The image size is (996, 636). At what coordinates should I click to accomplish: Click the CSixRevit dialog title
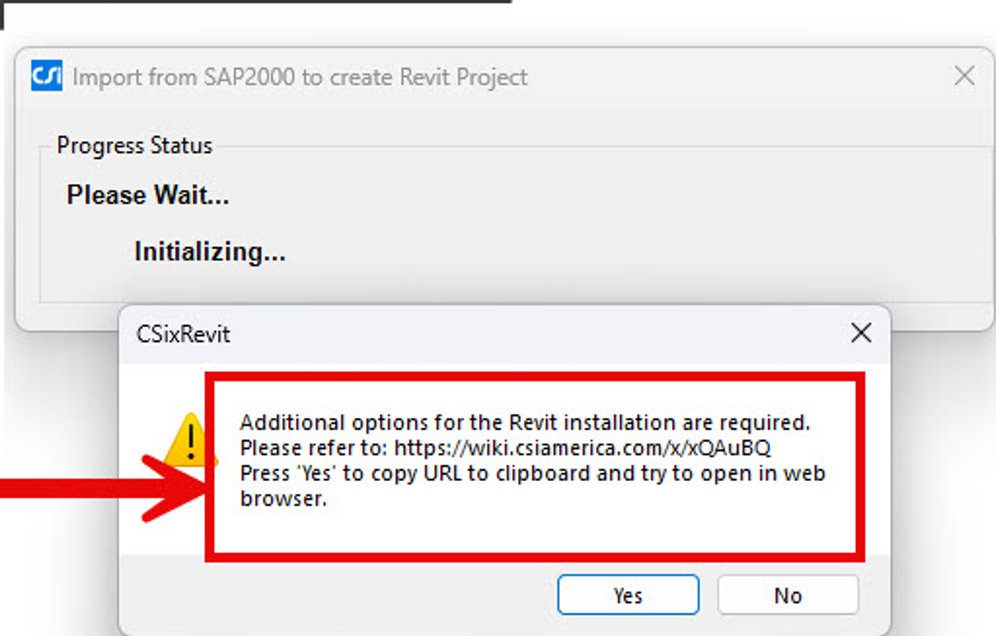pos(183,334)
